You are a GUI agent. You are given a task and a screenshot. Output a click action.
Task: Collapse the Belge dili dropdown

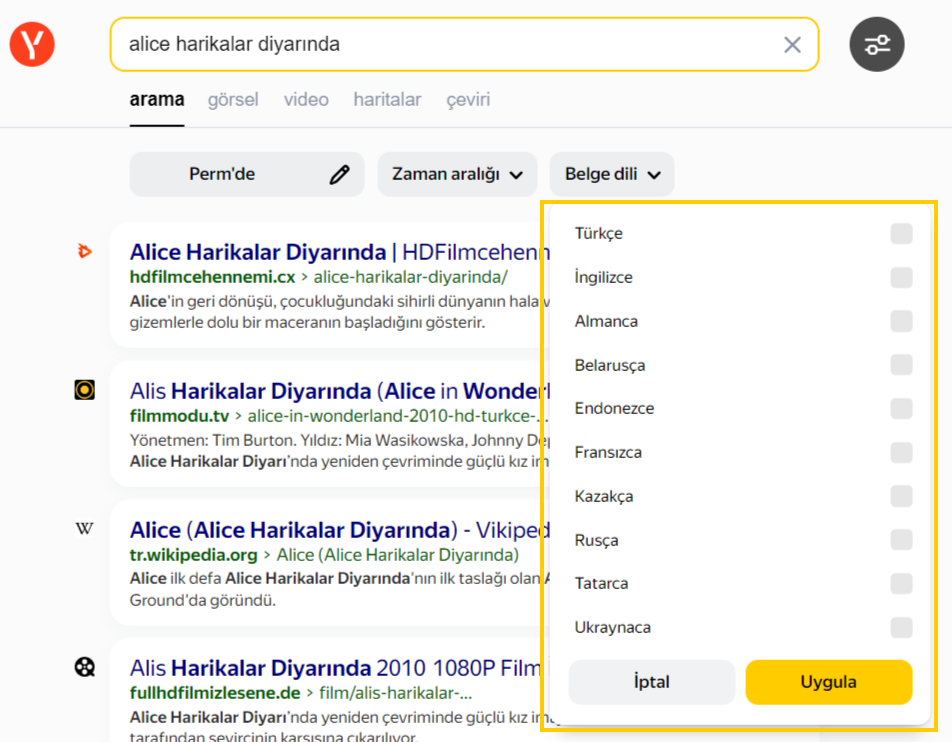(612, 175)
